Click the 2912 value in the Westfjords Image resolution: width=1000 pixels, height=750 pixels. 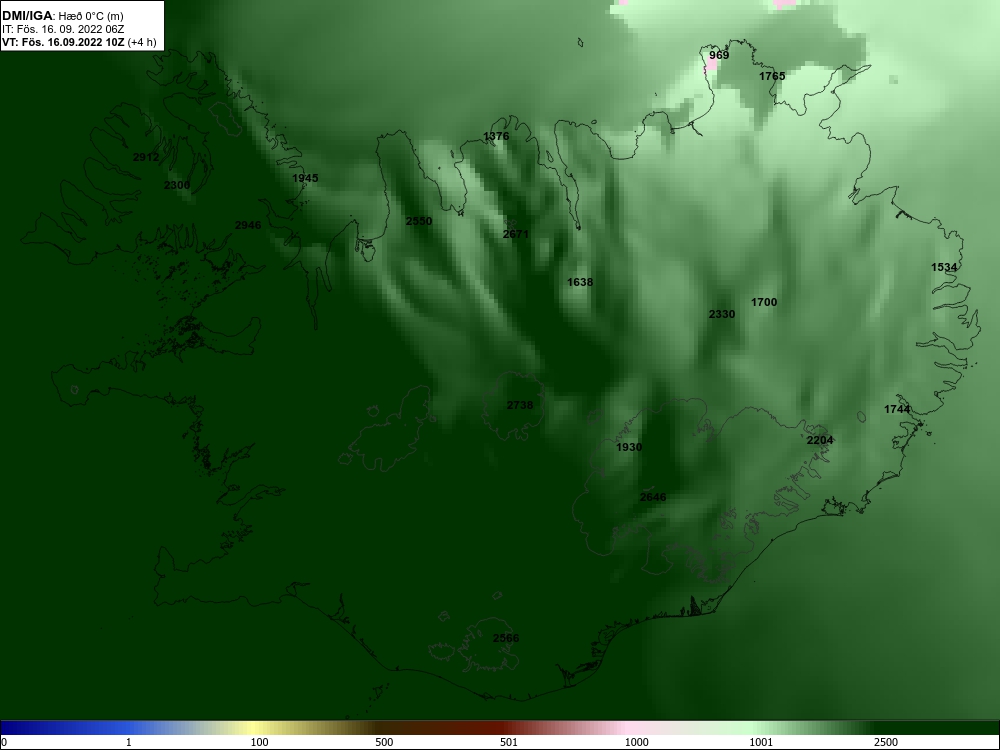146,157
